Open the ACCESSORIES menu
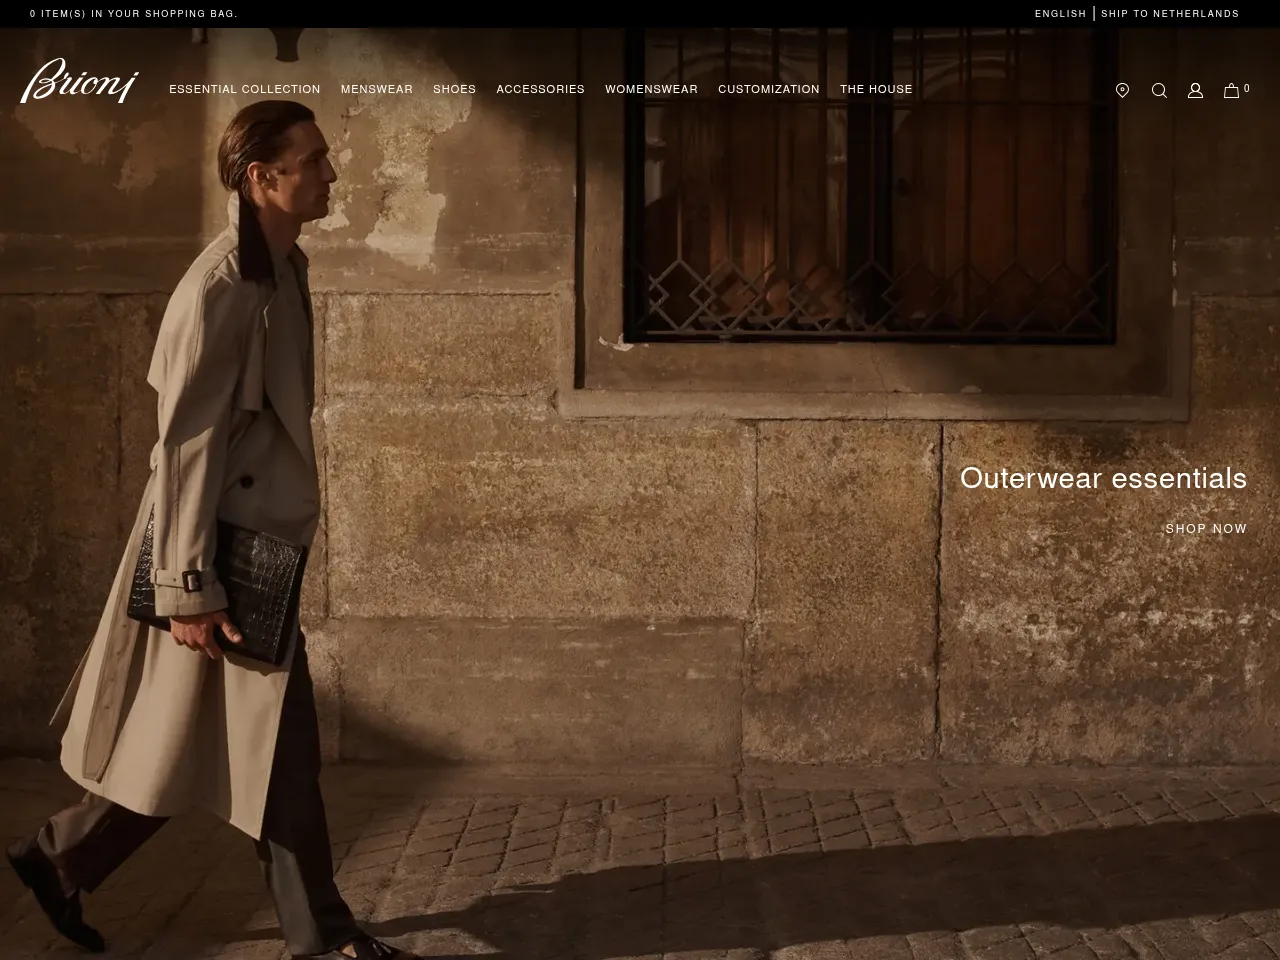This screenshot has width=1280, height=960. point(541,89)
